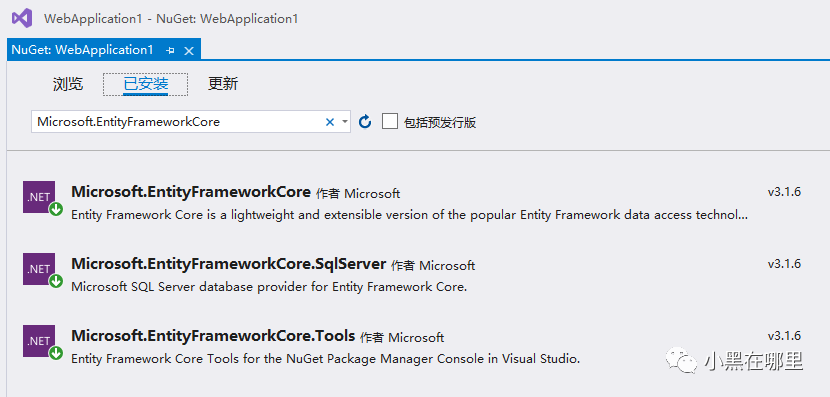
Task: Click the '作者 Microsoft' author text of the SqlServer package
Action: [x=433, y=266]
